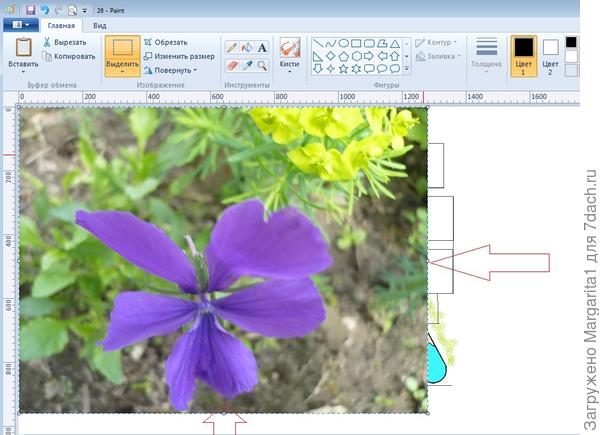Pick the oval callout shape

pyautogui.click(x=382, y=69)
